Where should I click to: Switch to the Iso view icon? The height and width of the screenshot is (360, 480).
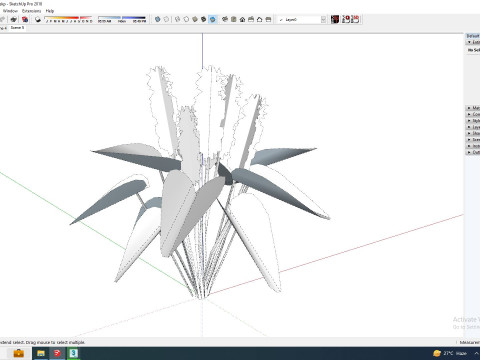click(x=225, y=19)
